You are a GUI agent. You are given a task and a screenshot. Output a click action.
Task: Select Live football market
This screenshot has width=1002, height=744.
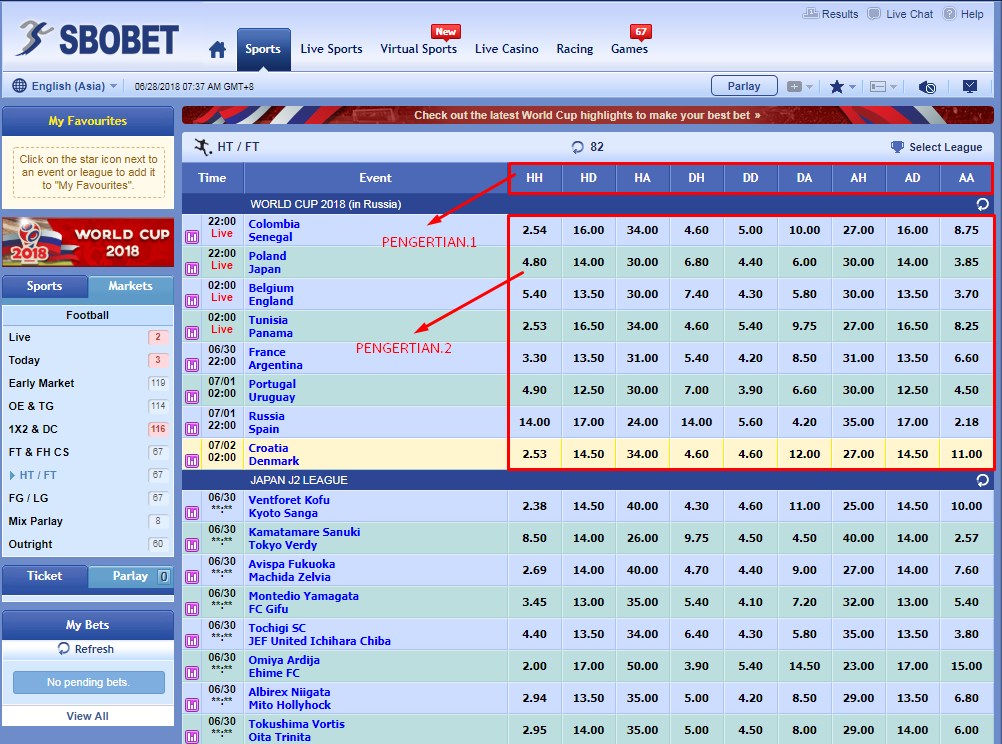(x=88, y=337)
